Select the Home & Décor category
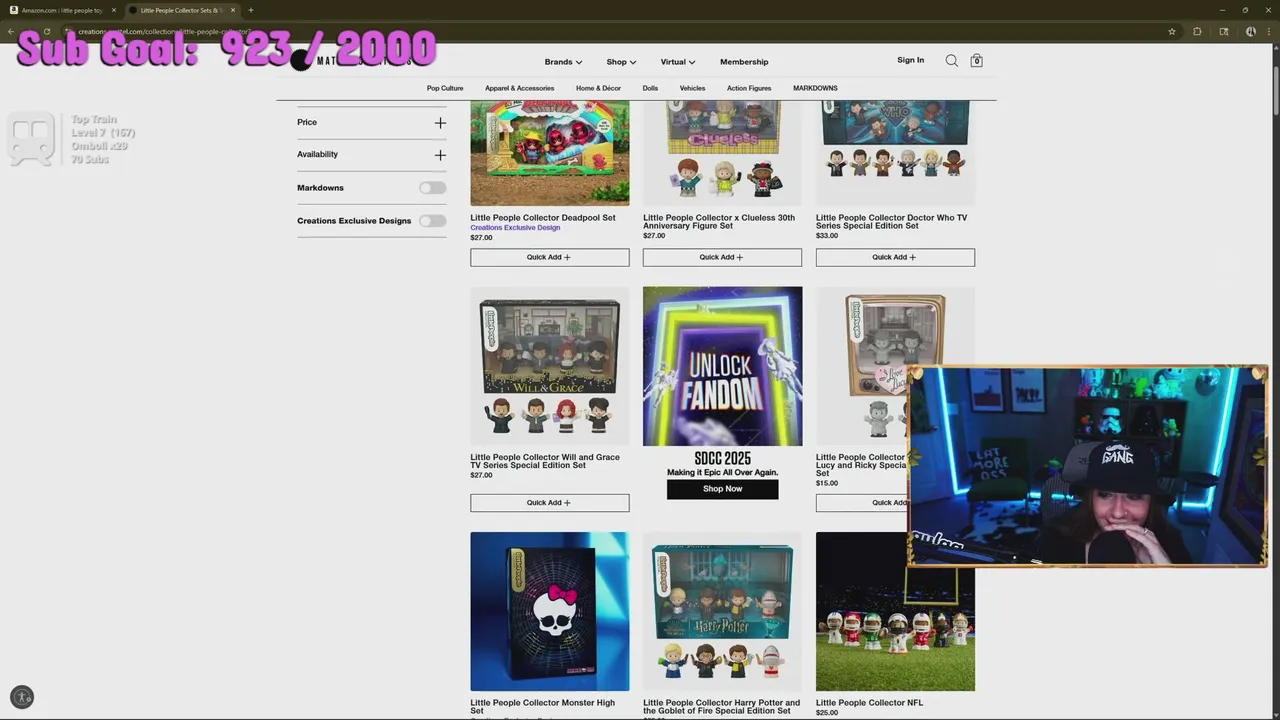The width and height of the screenshot is (1280, 720). pyautogui.click(x=598, y=88)
